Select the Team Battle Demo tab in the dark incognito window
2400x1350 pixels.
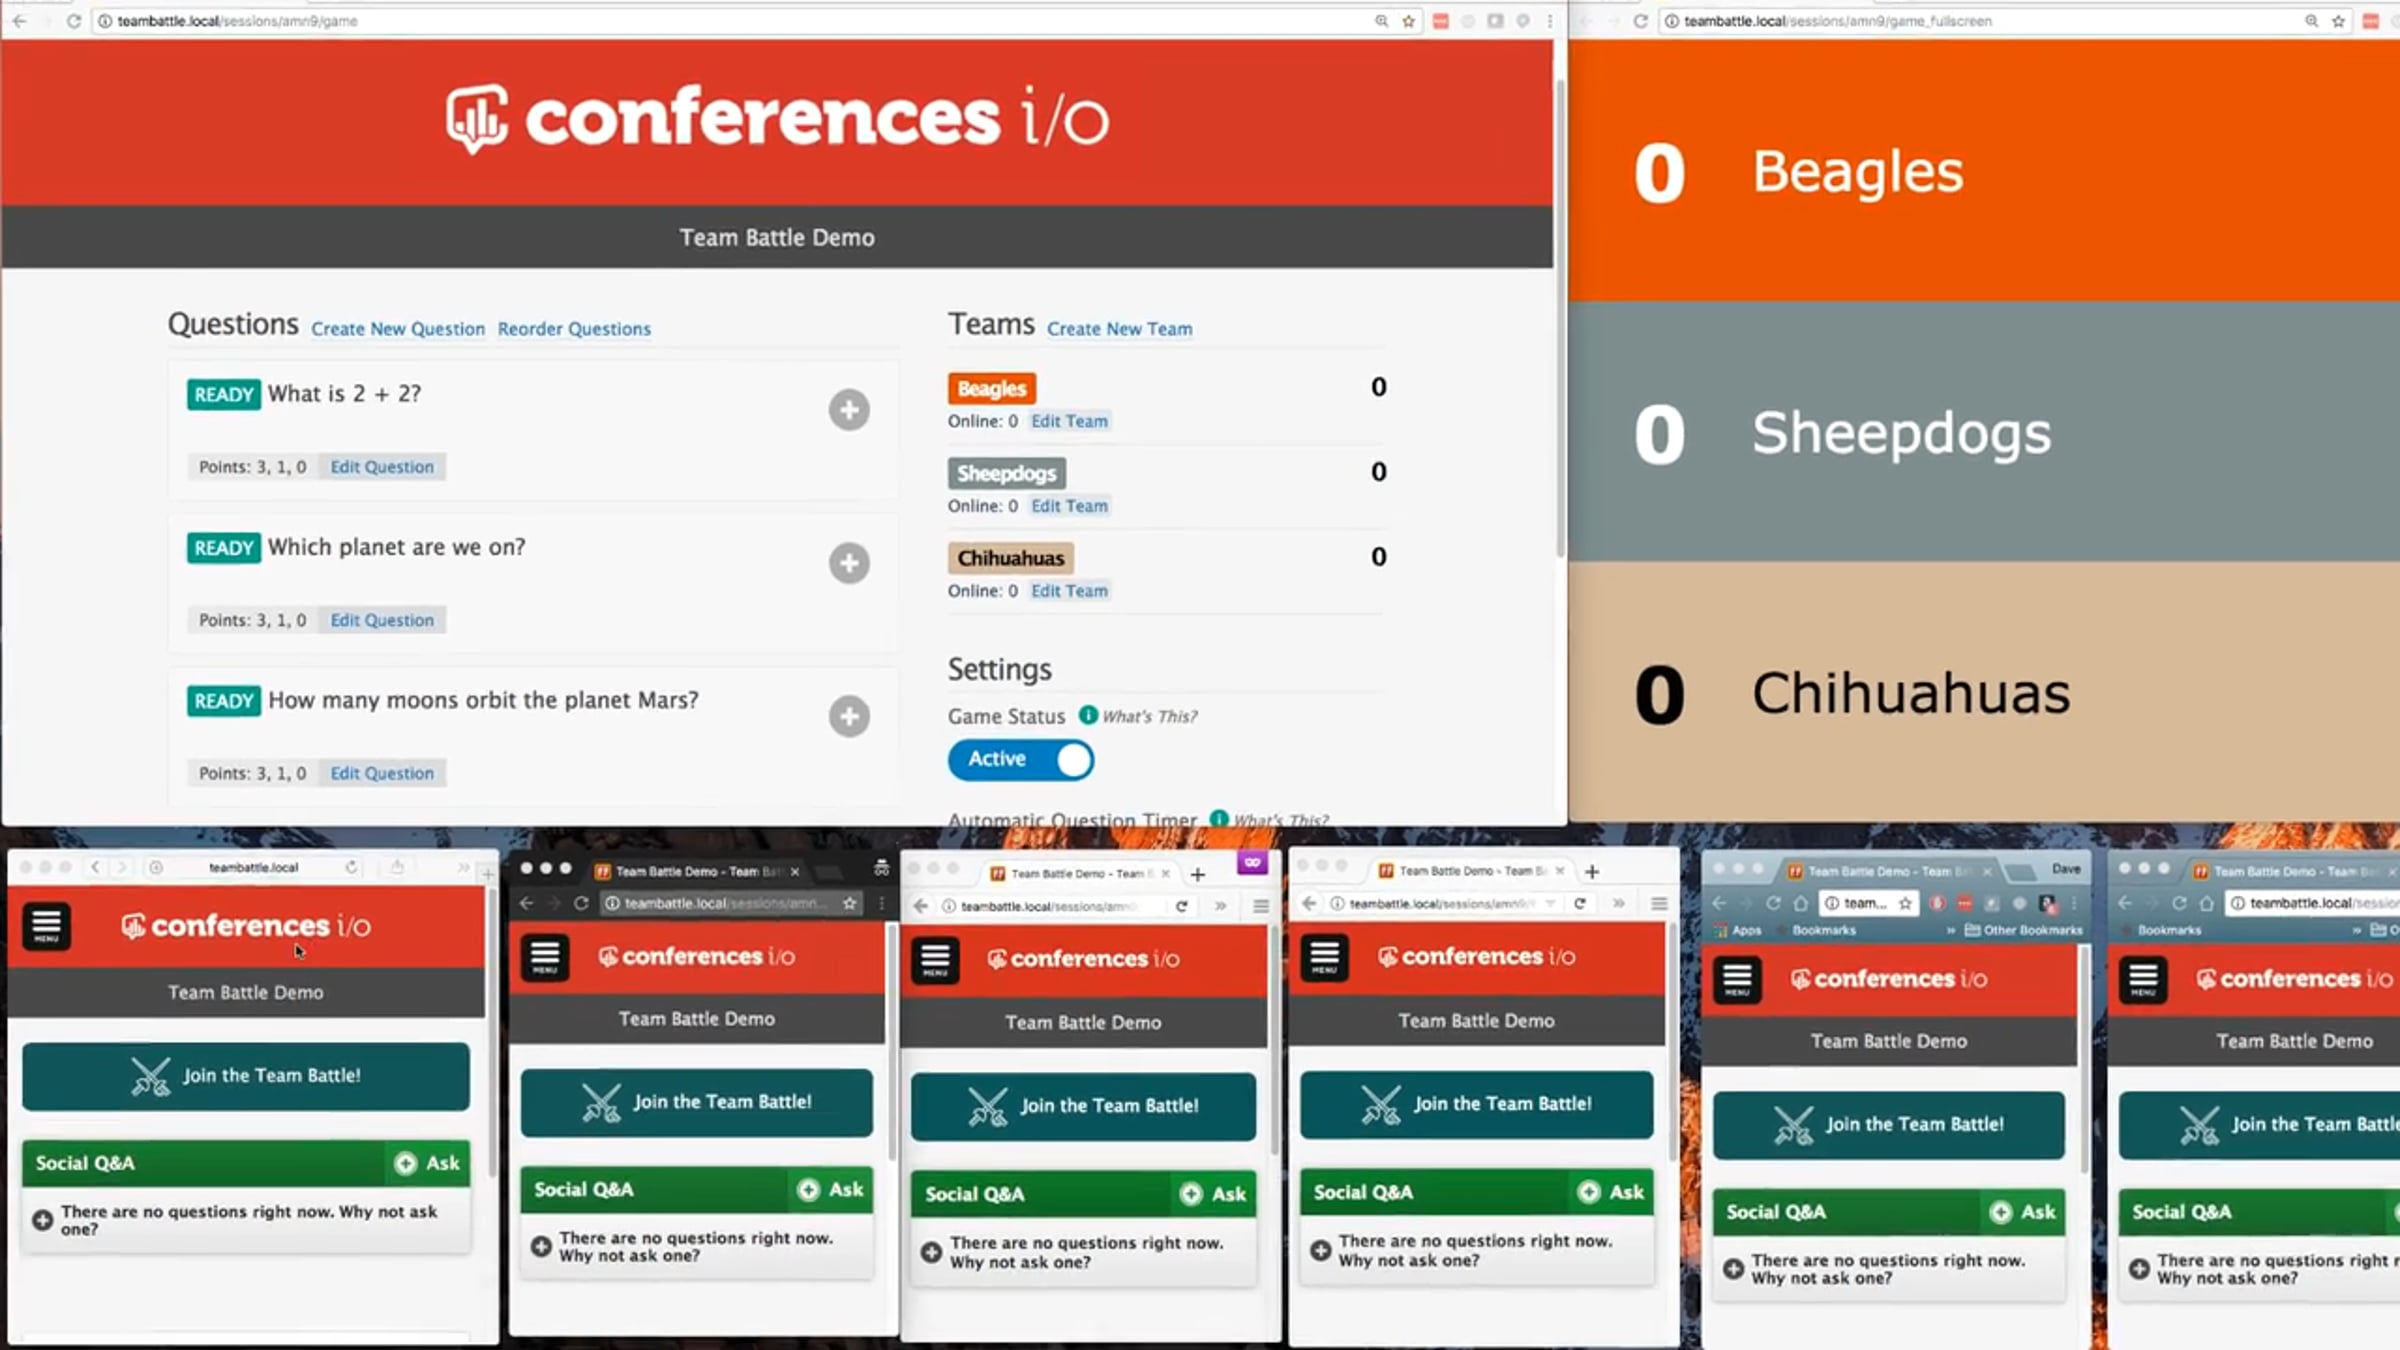[x=697, y=871]
